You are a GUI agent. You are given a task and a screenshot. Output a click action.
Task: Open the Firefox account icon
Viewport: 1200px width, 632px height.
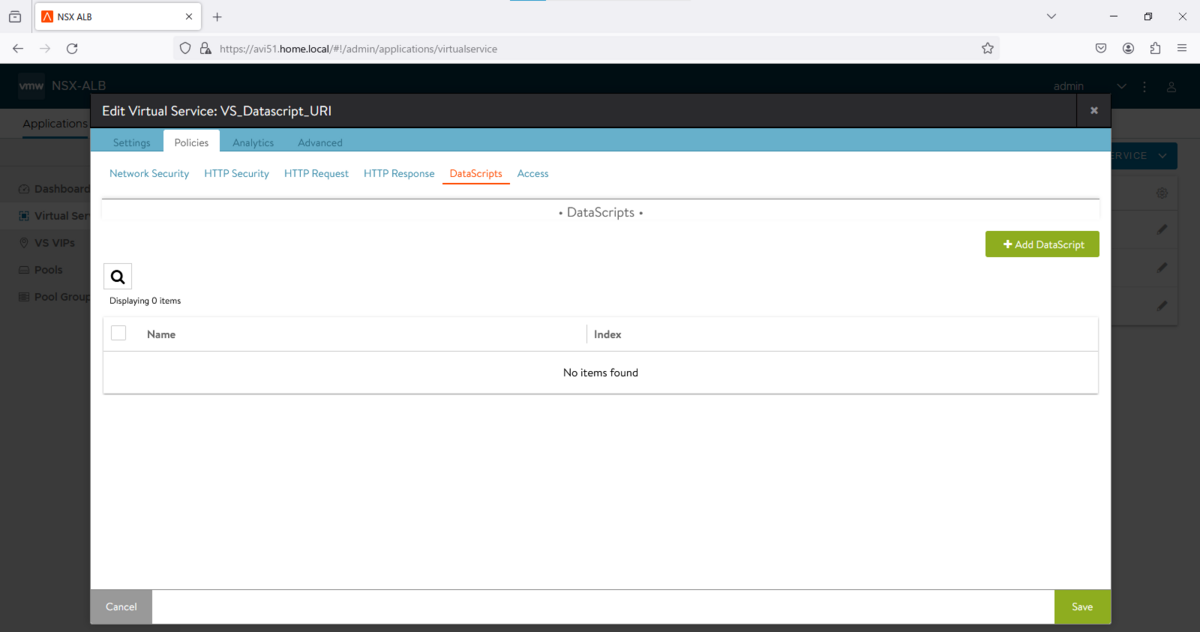1128,48
